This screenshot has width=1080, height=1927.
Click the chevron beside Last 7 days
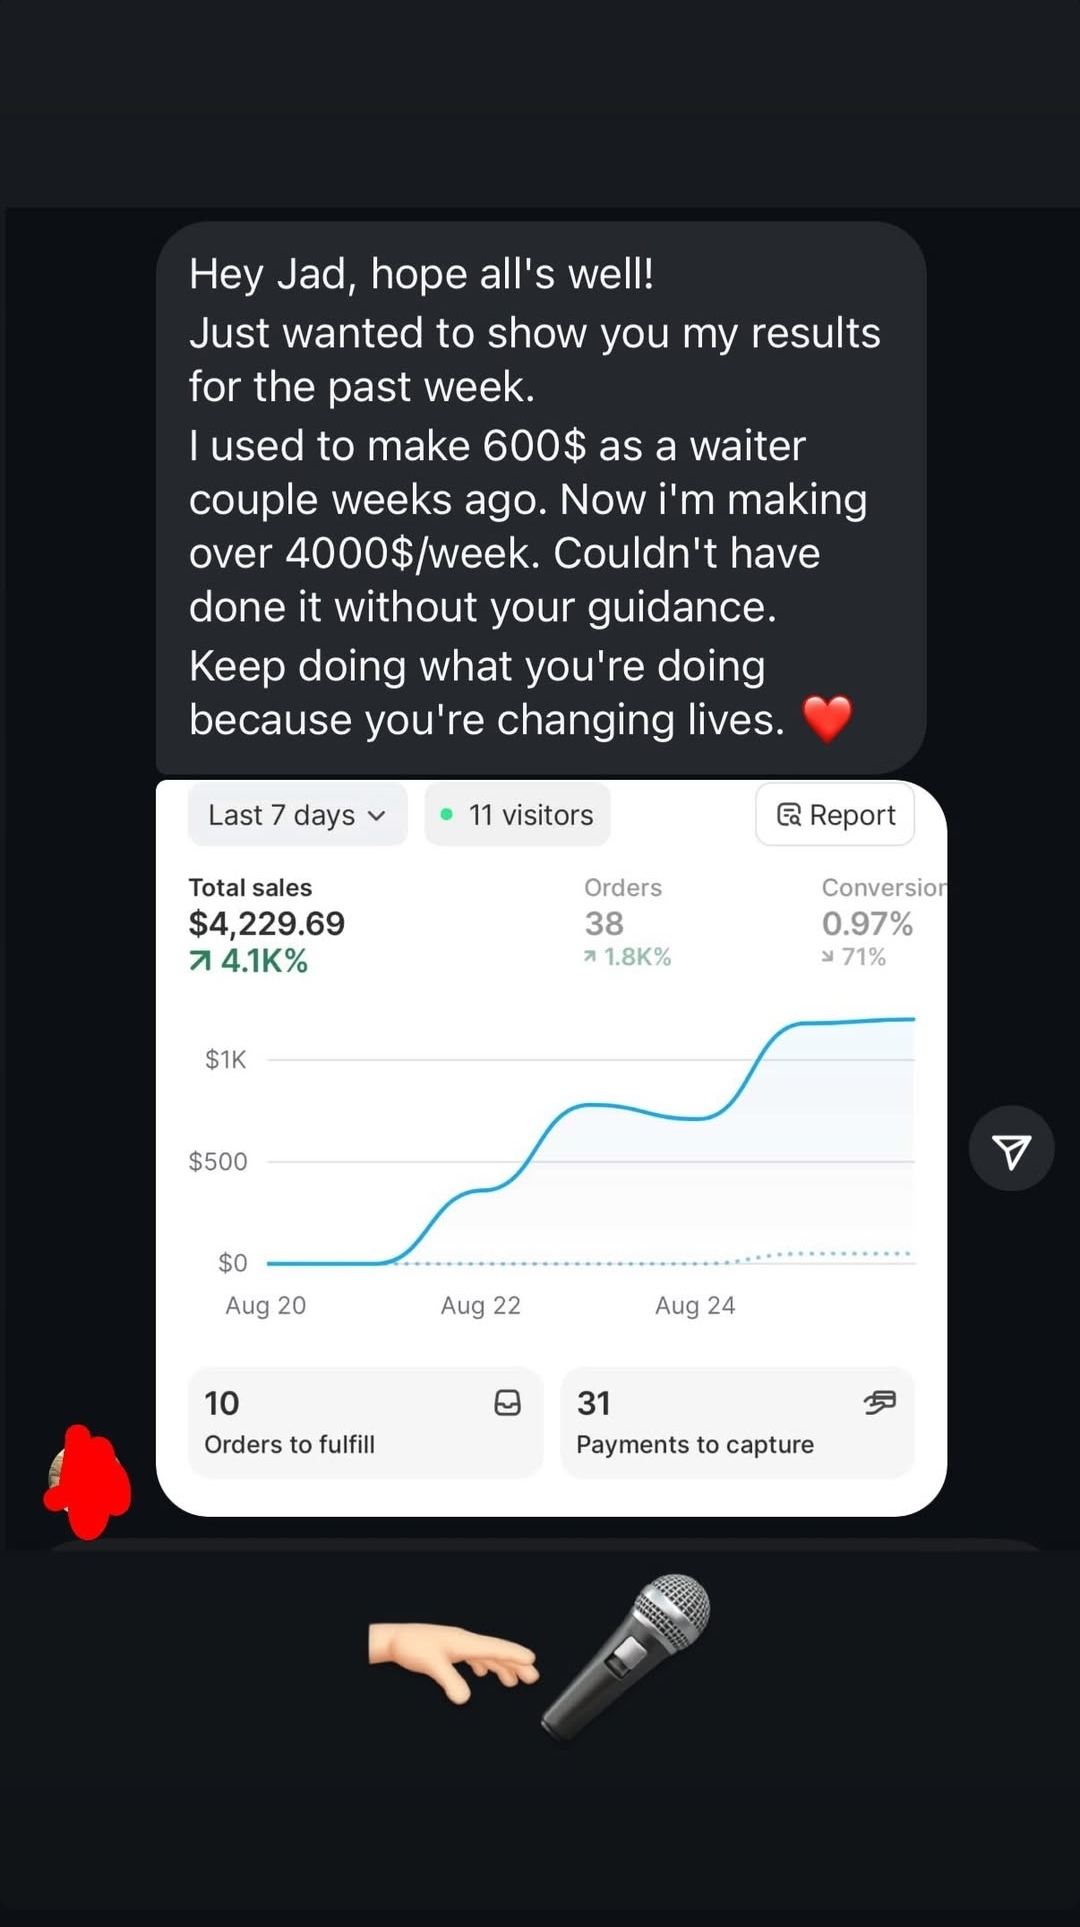(377, 816)
